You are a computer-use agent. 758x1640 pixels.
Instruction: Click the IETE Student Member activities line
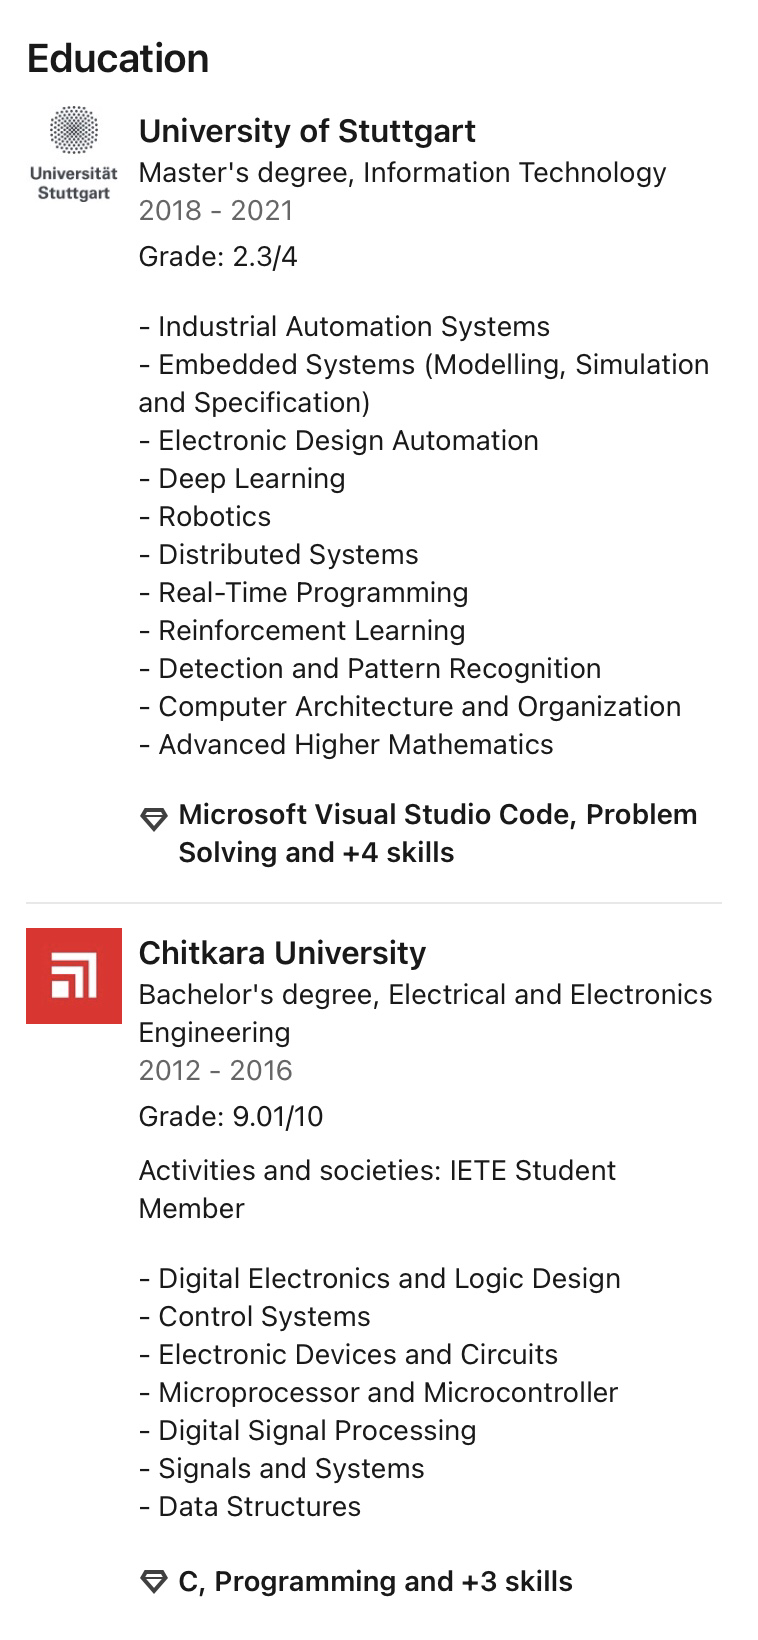tap(377, 1189)
